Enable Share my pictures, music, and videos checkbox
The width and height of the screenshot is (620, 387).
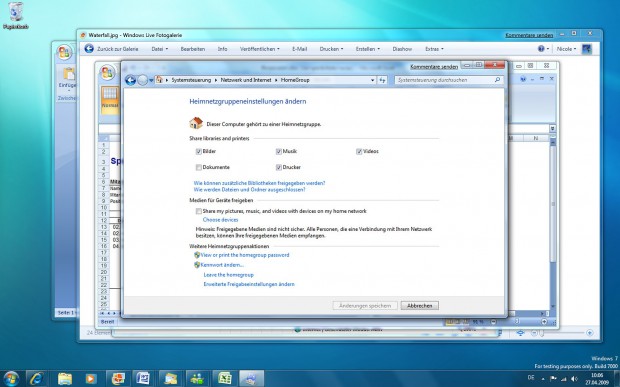tap(198, 211)
